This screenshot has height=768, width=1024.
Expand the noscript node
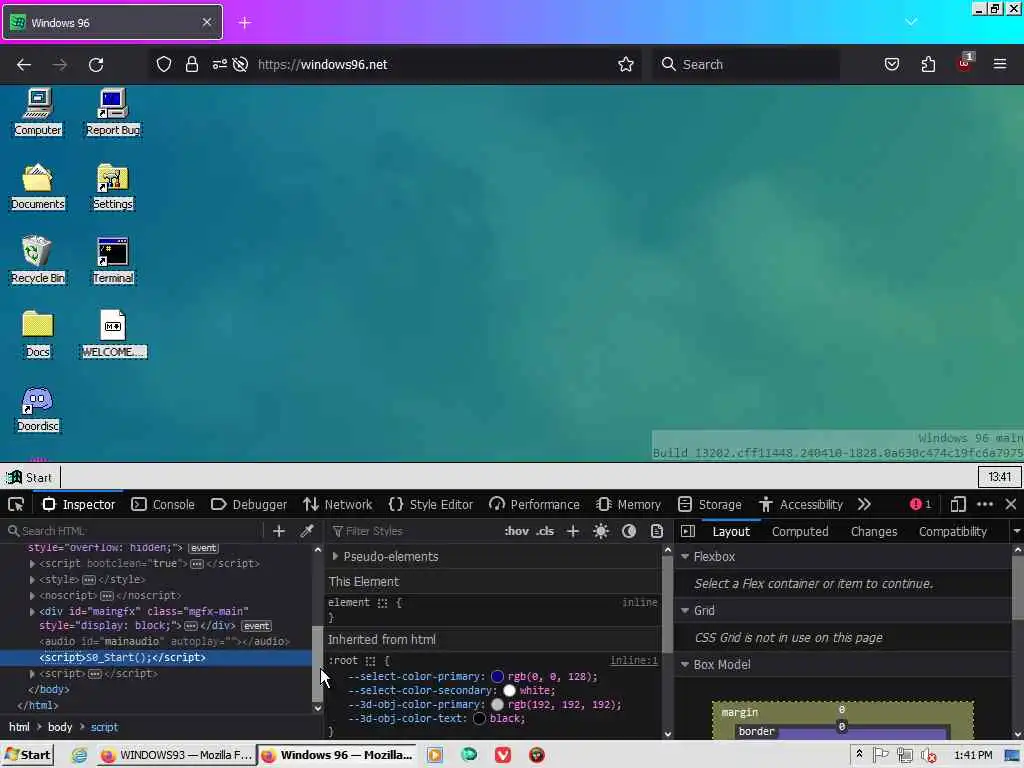32,596
